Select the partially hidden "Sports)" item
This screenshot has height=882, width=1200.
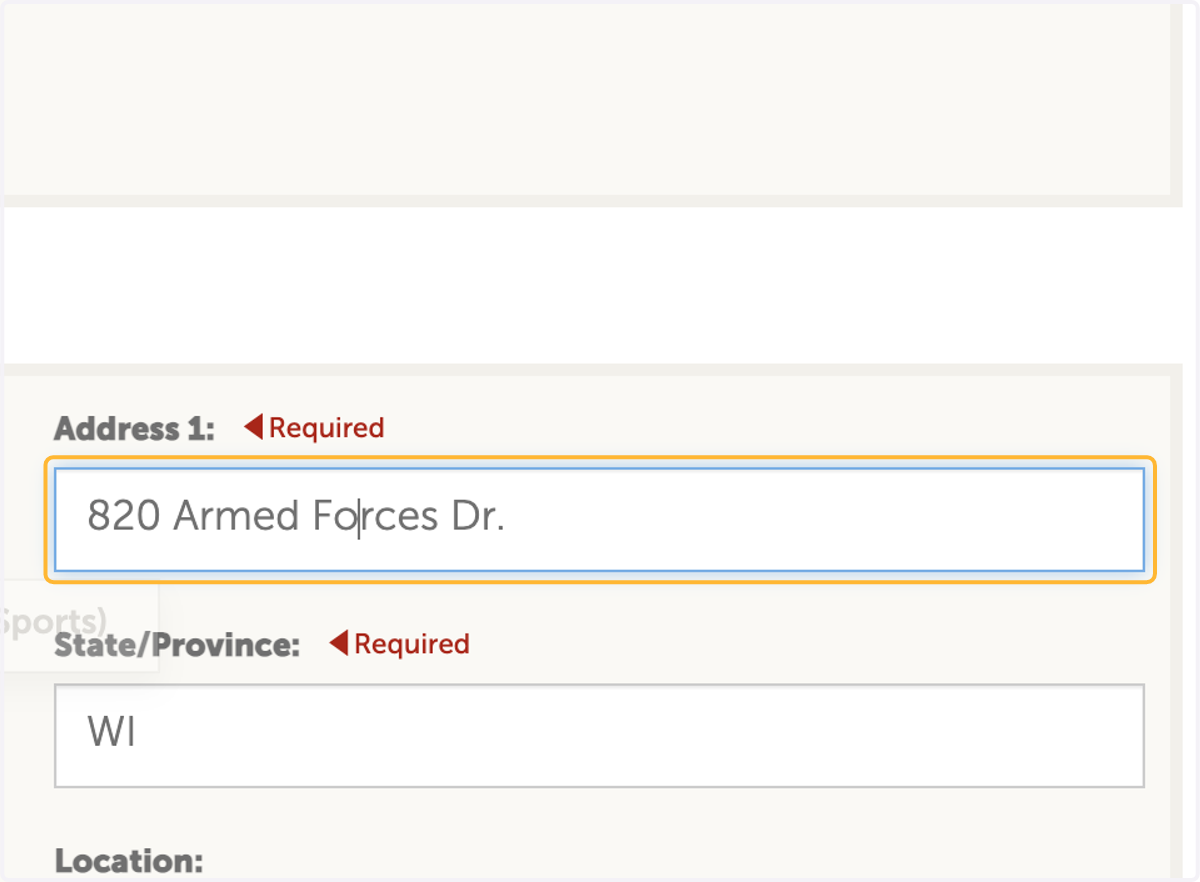coord(55,622)
